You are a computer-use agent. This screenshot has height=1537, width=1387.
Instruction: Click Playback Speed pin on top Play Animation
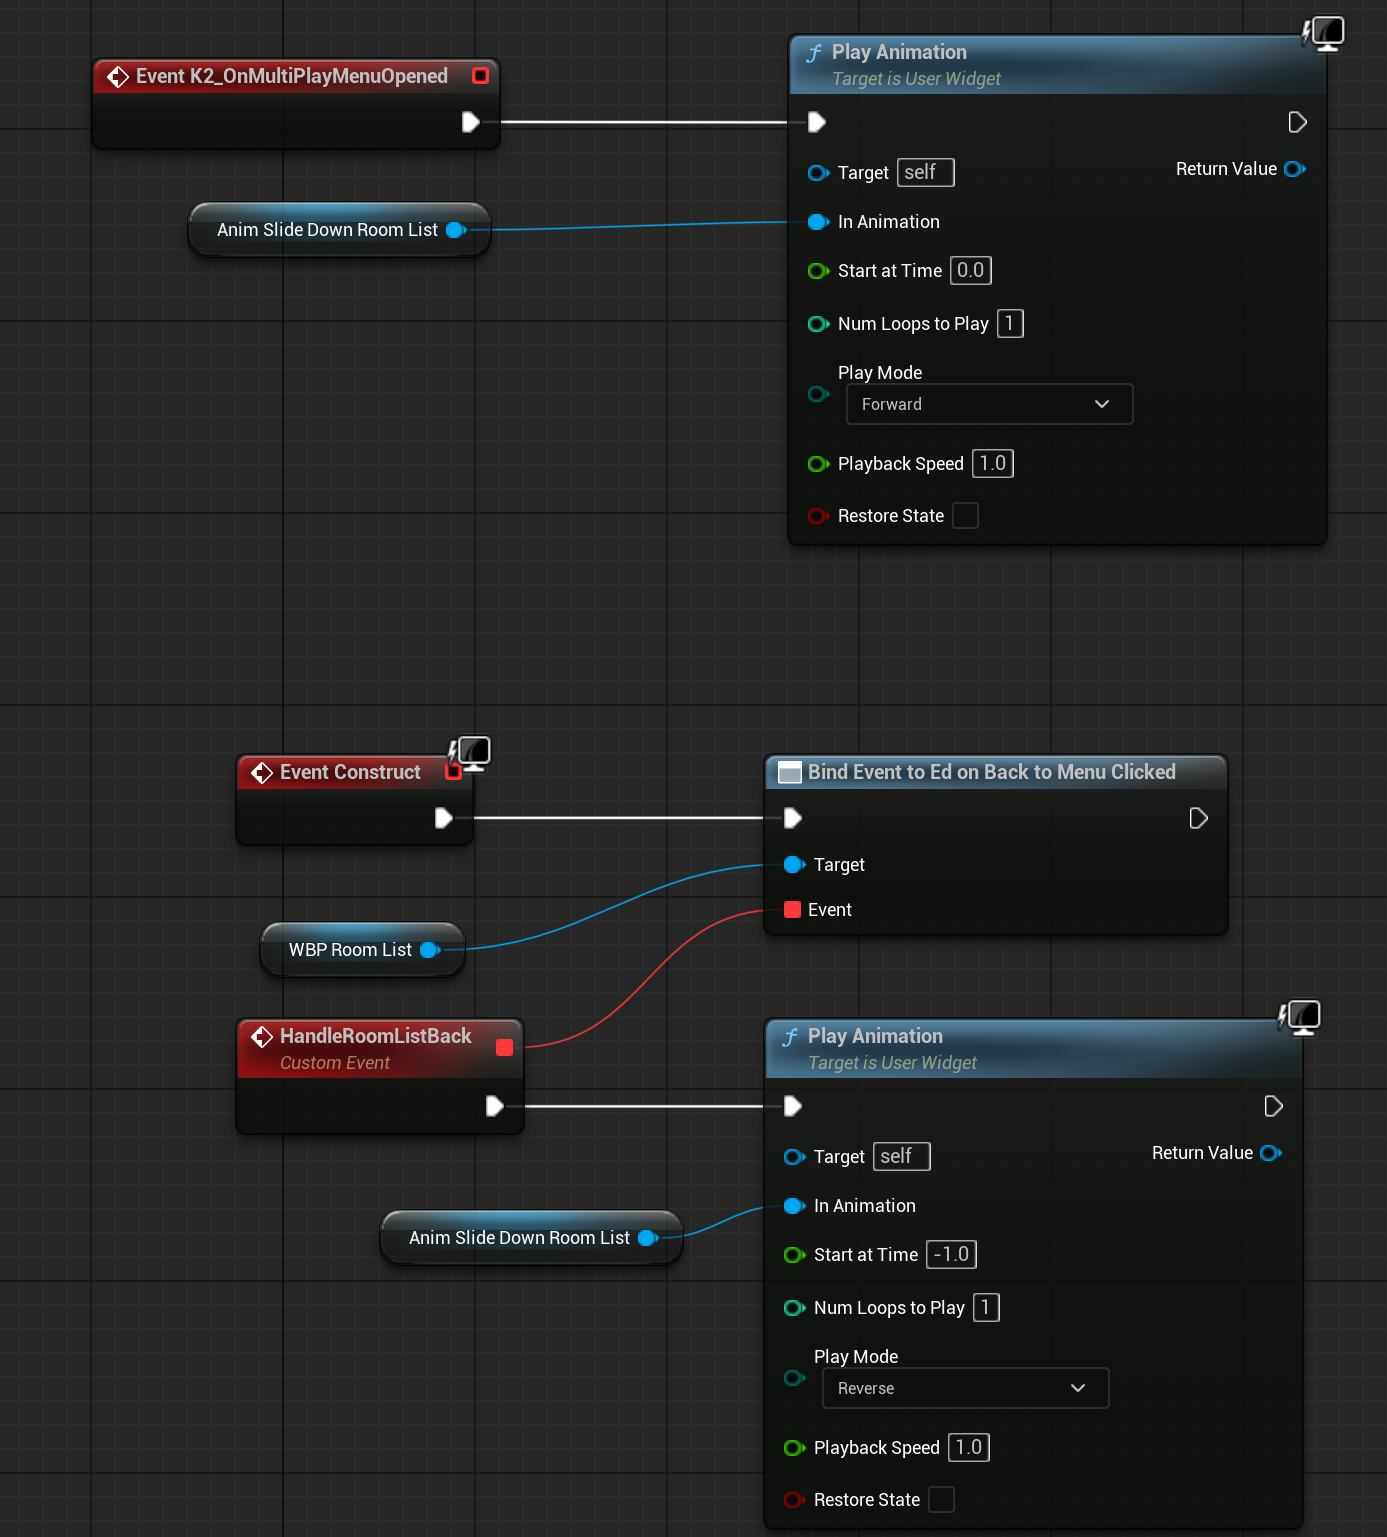[818, 464]
